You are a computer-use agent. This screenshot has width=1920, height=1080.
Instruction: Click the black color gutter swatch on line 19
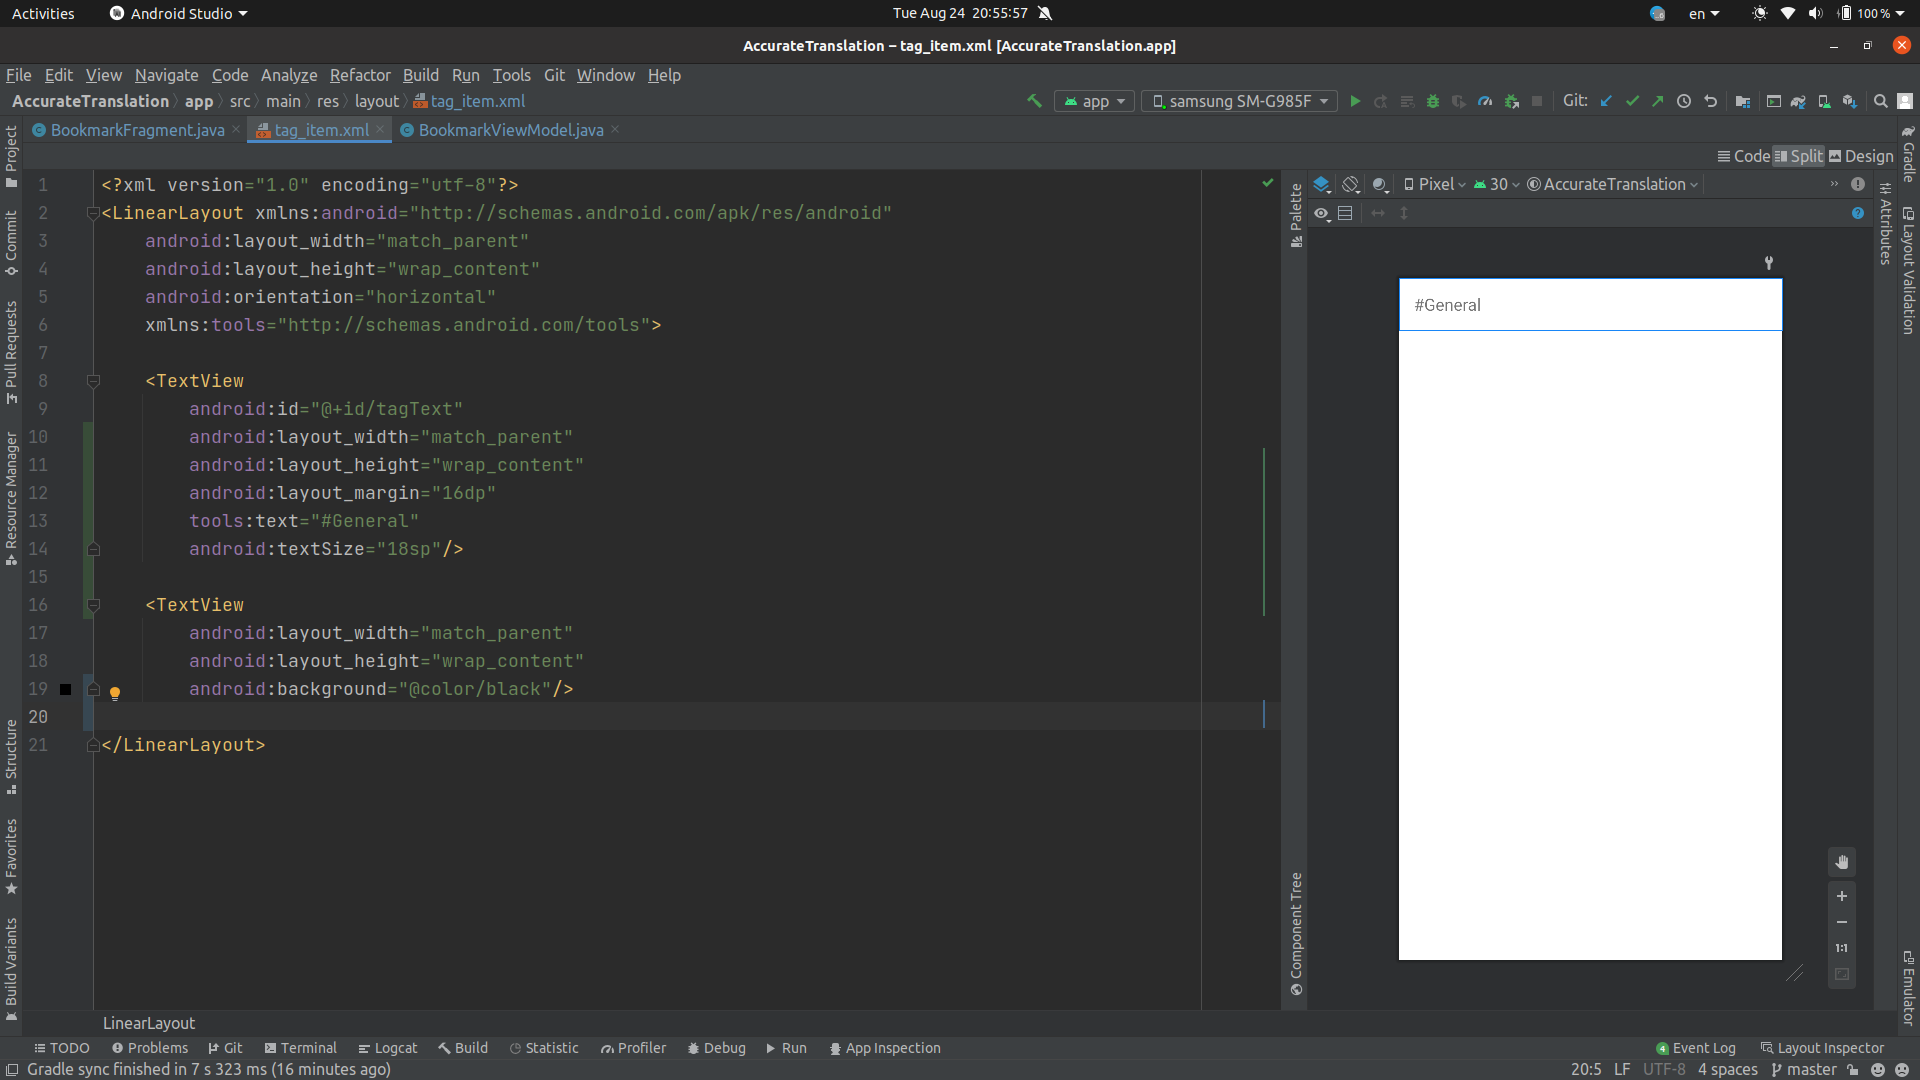coord(66,689)
